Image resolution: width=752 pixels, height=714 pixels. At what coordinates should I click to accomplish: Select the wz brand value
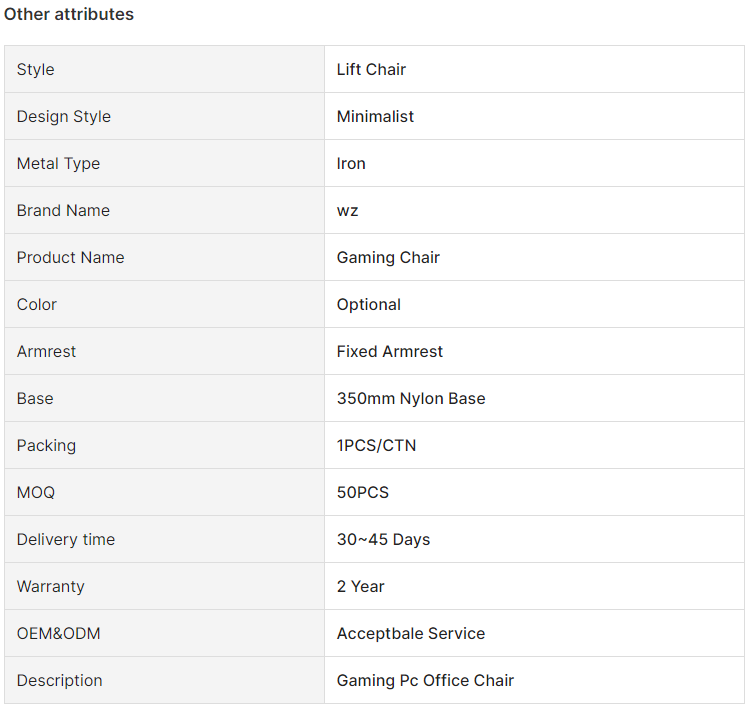click(x=347, y=211)
